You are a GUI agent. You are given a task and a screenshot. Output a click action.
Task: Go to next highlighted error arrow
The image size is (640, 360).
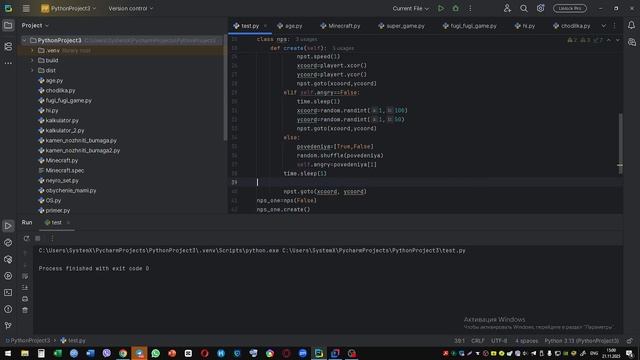618,40
